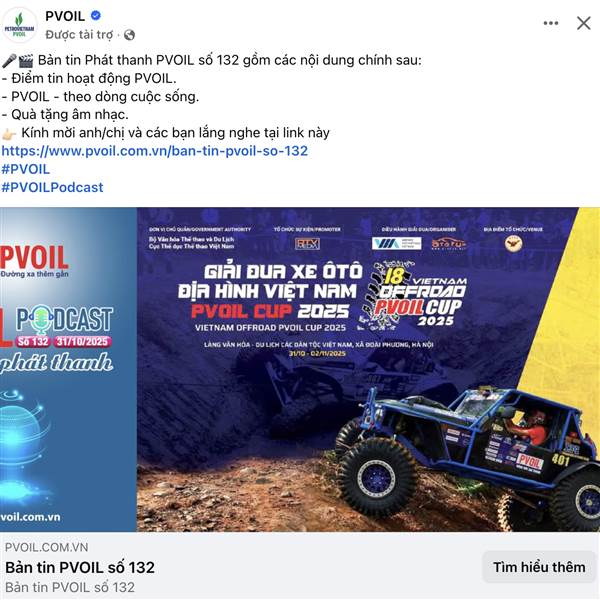This screenshot has height=600, width=600.
Task: Click the PVOIL page name
Action: coord(65,16)
